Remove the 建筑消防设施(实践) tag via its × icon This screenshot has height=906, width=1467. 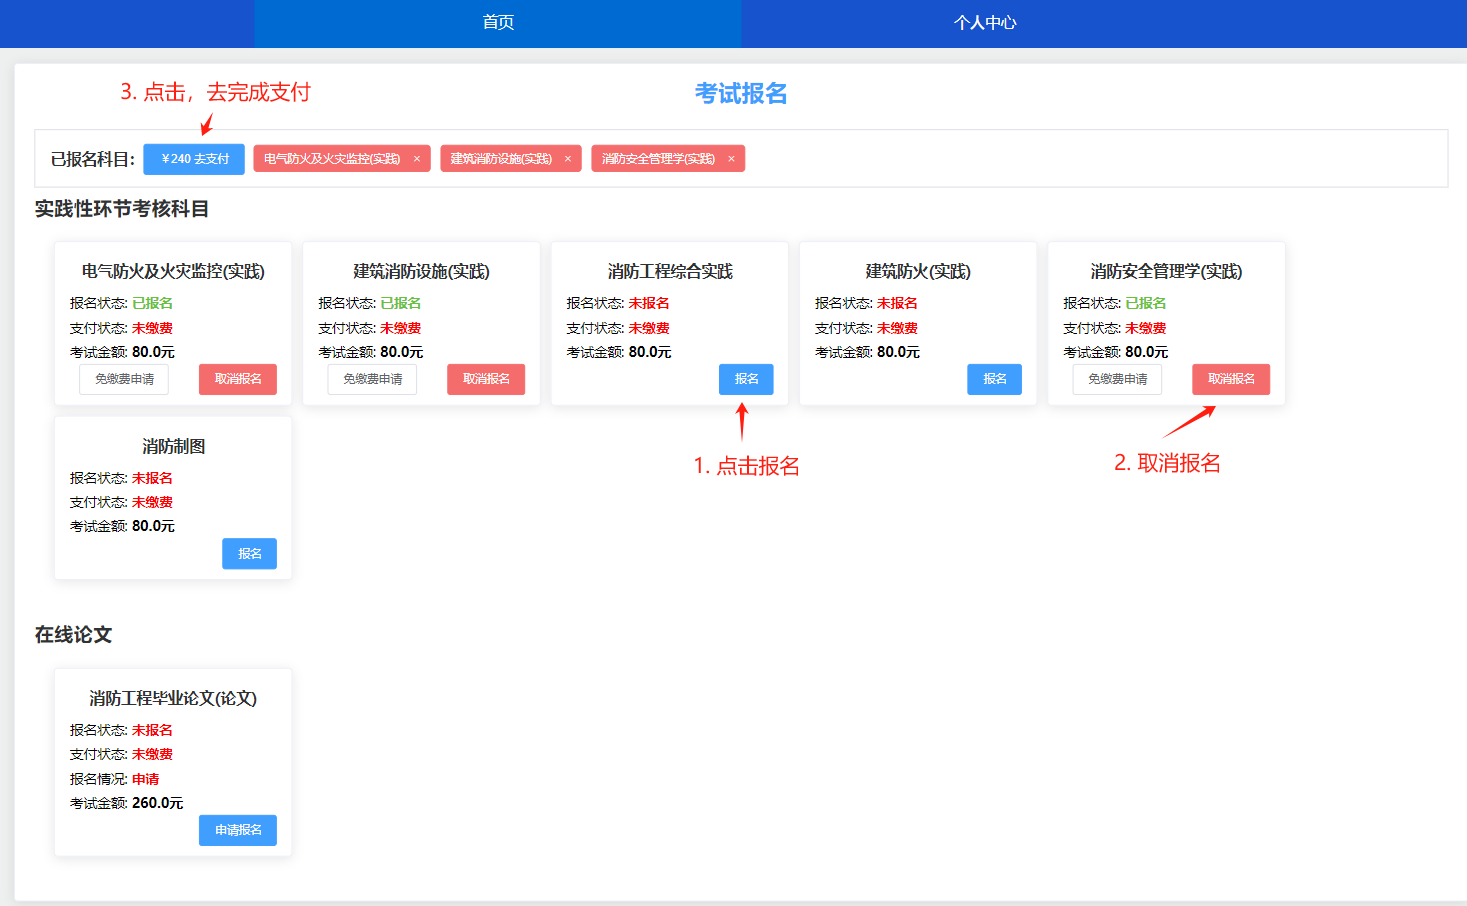(568, 159)
